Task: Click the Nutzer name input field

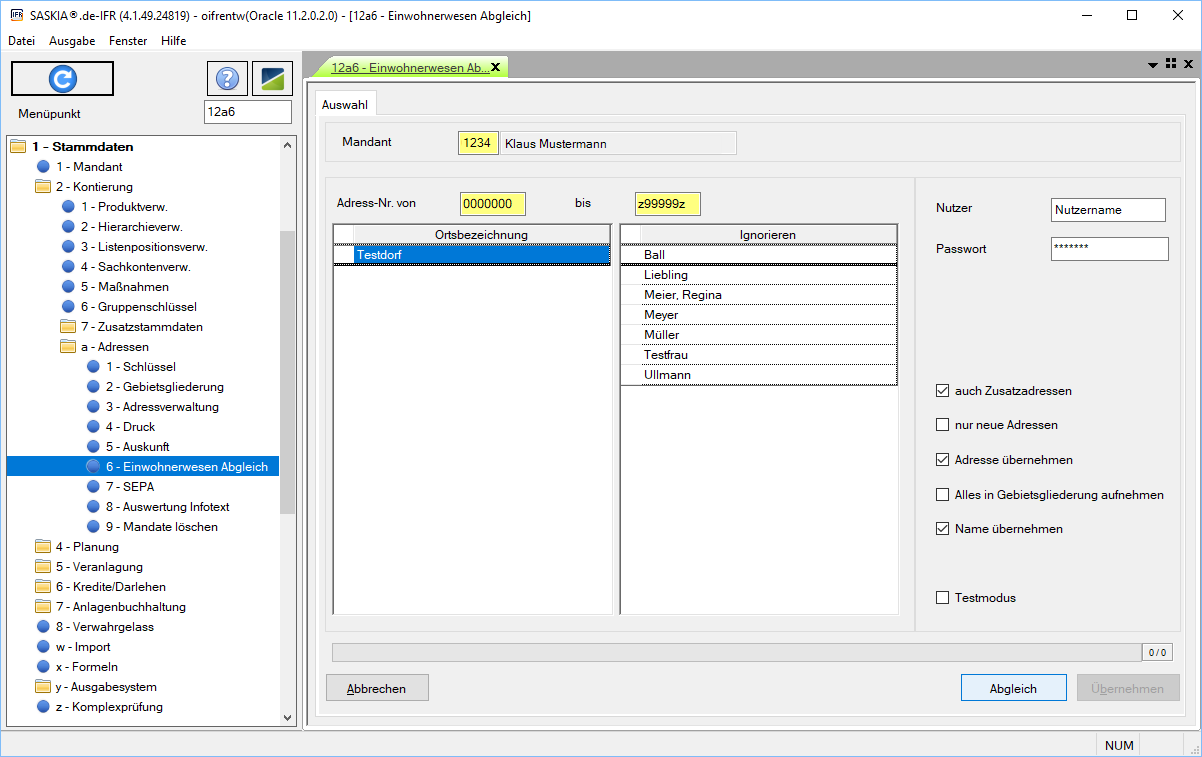Action: tap(1109, 210)
